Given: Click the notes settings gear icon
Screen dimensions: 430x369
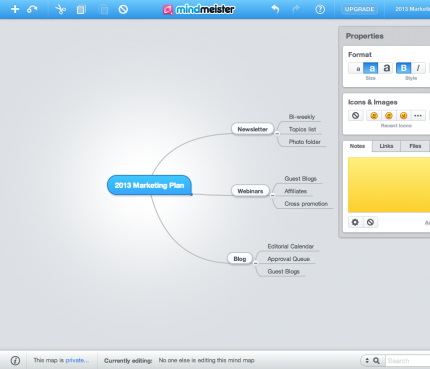Looking at the screenshot, I should pyautogui.click(x=355, y=222).
